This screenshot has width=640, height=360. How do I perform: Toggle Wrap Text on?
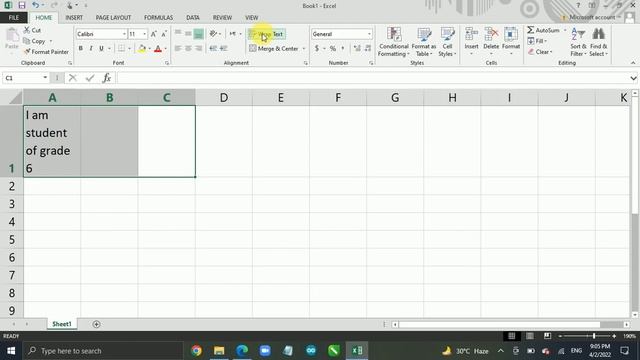267,34
